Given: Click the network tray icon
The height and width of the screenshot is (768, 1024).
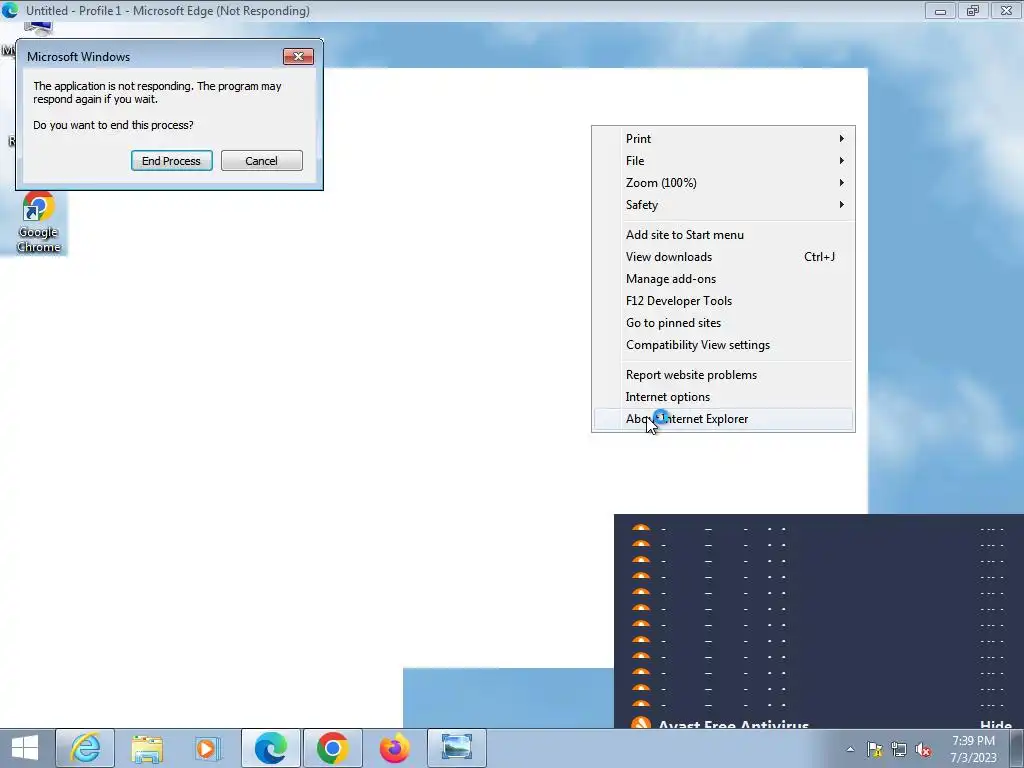Looking at the screenshot, I should coord(899,749).
